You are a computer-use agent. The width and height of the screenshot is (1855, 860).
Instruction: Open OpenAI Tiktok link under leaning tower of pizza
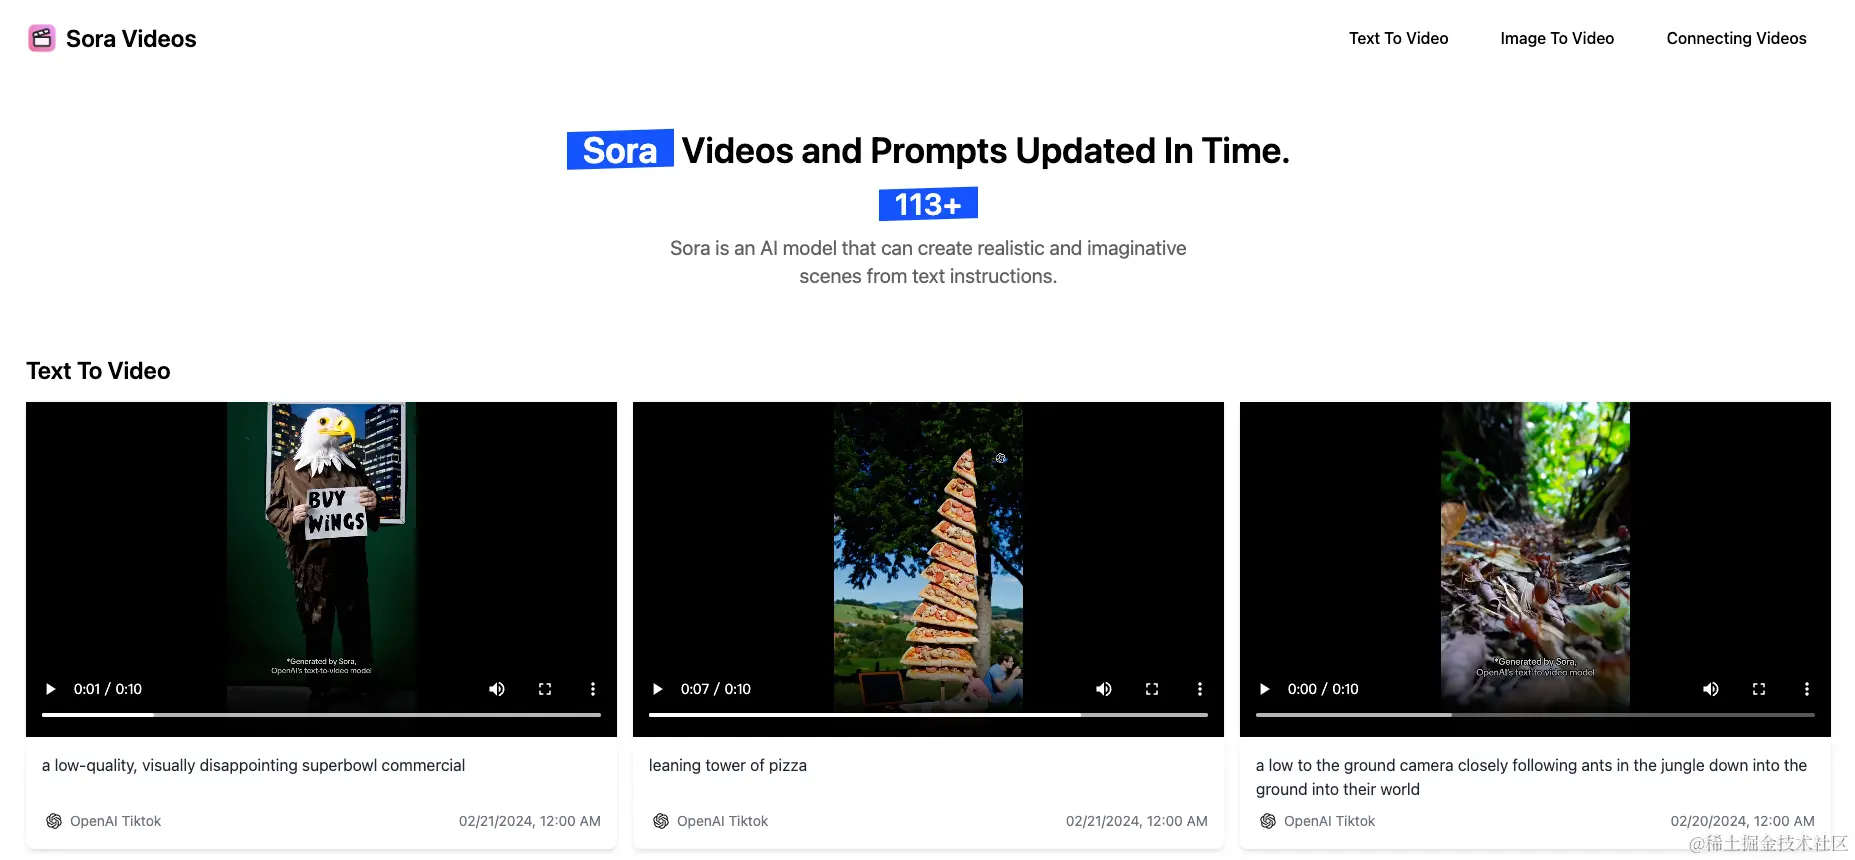click(722, 821)
